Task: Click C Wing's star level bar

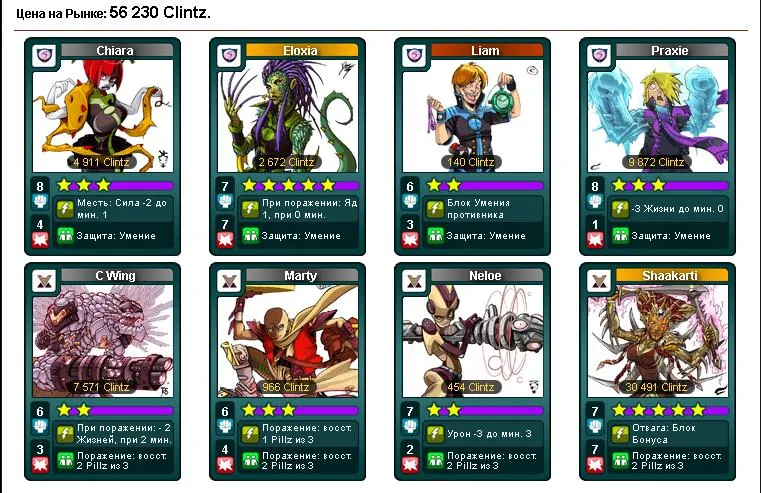Action: pos(115,411)
